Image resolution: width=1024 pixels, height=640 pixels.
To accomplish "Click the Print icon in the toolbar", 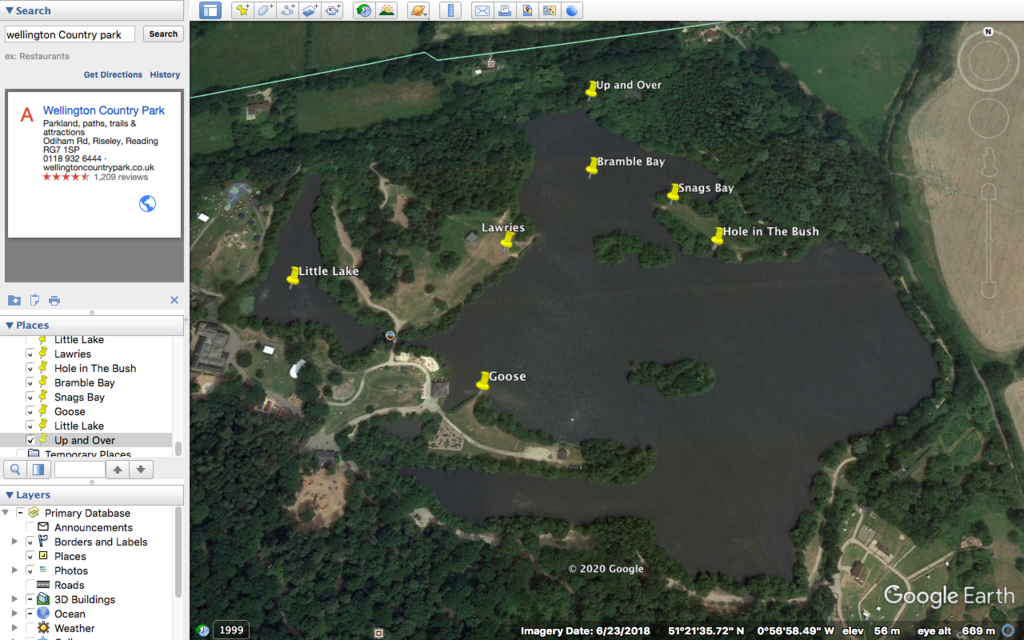I will 505,10.
